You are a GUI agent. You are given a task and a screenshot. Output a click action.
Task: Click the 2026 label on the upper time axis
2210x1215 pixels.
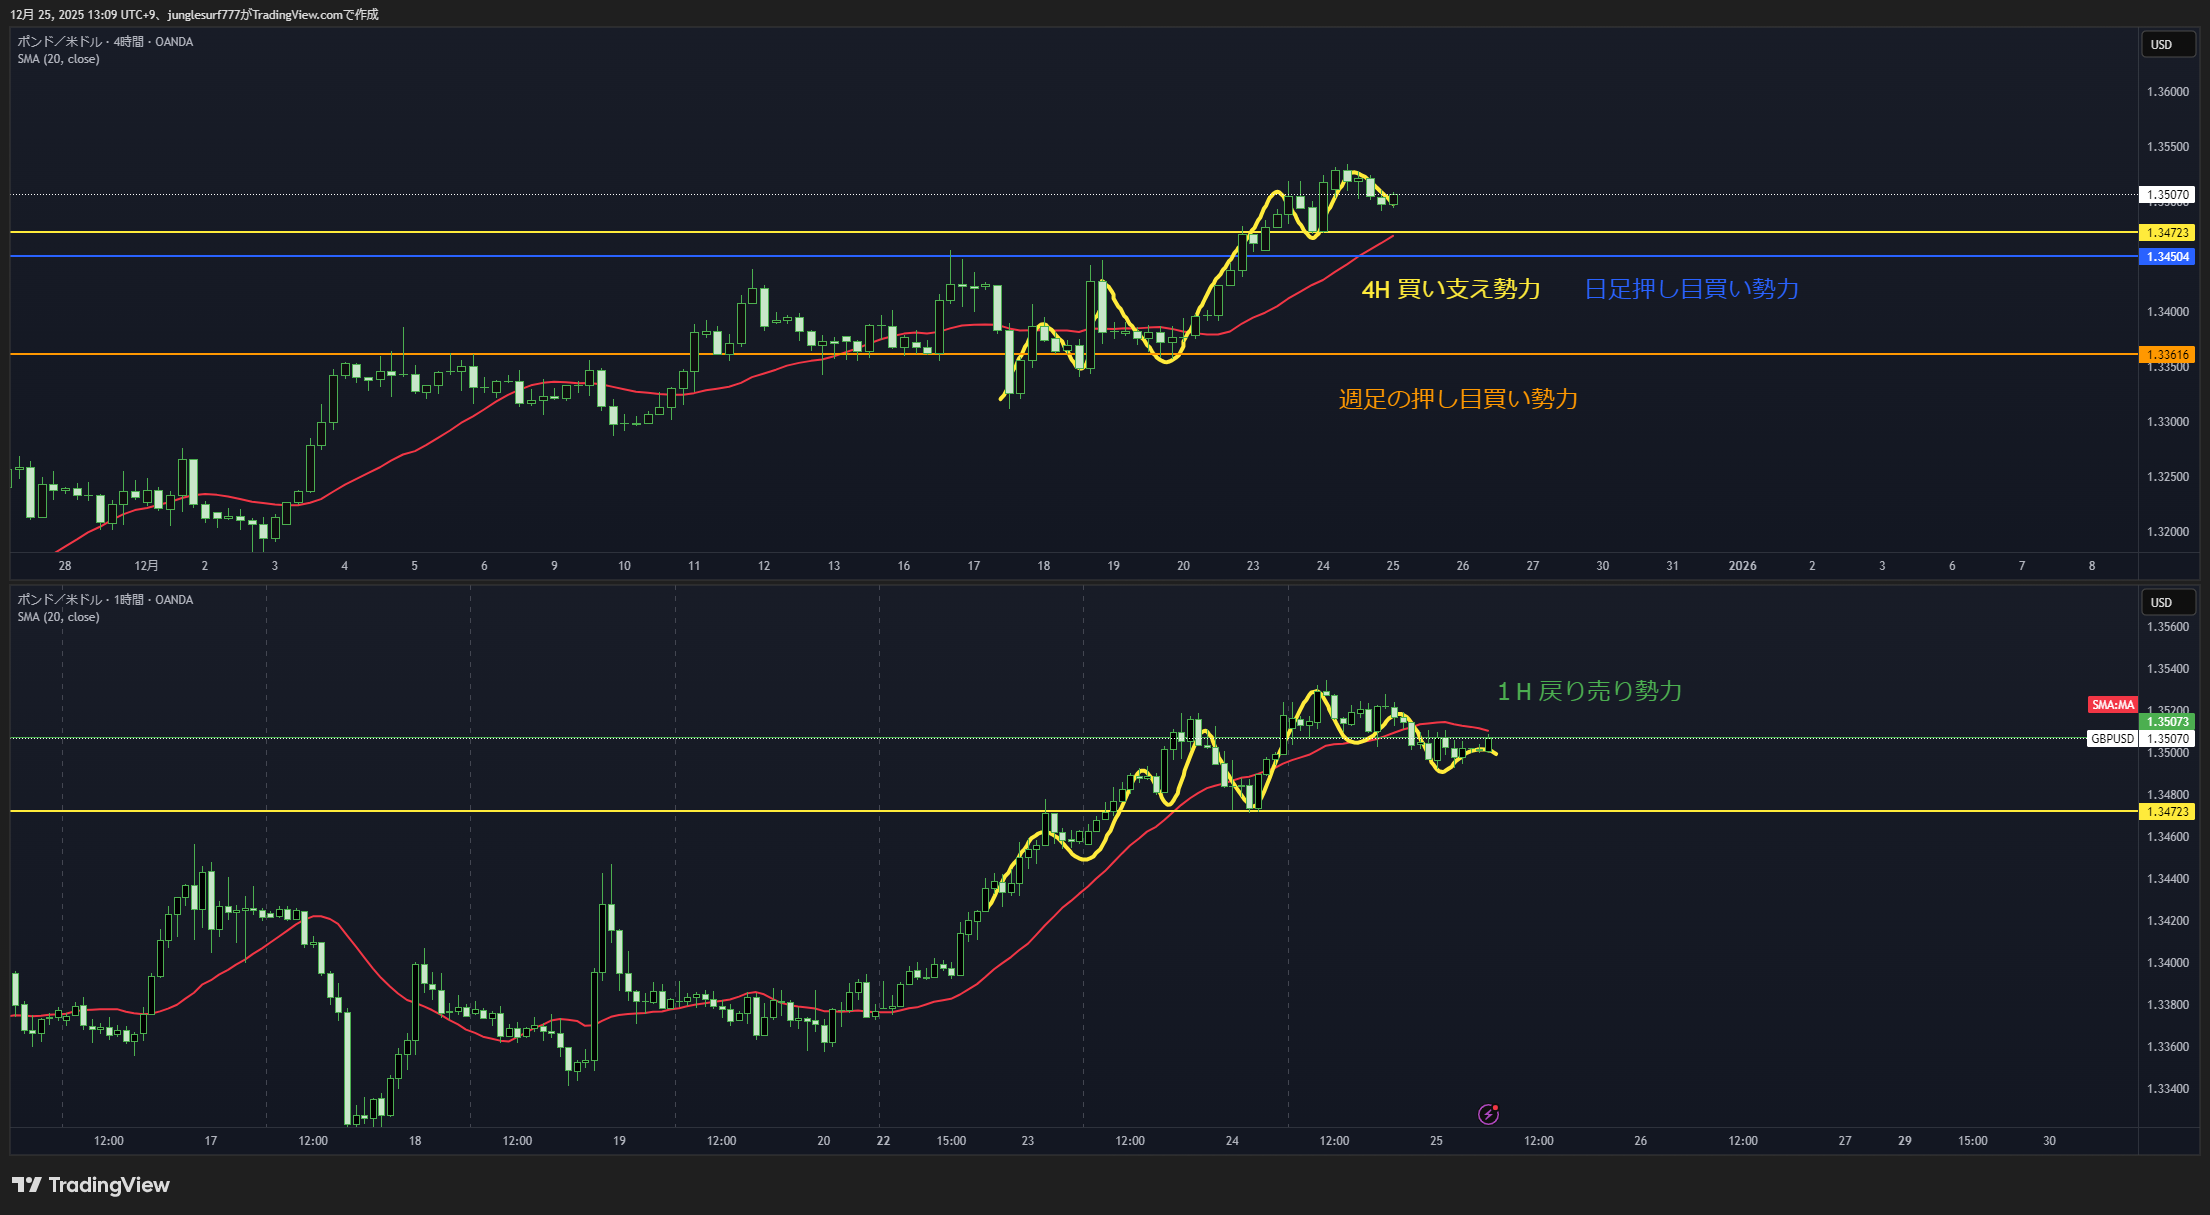click(1742, 566)
